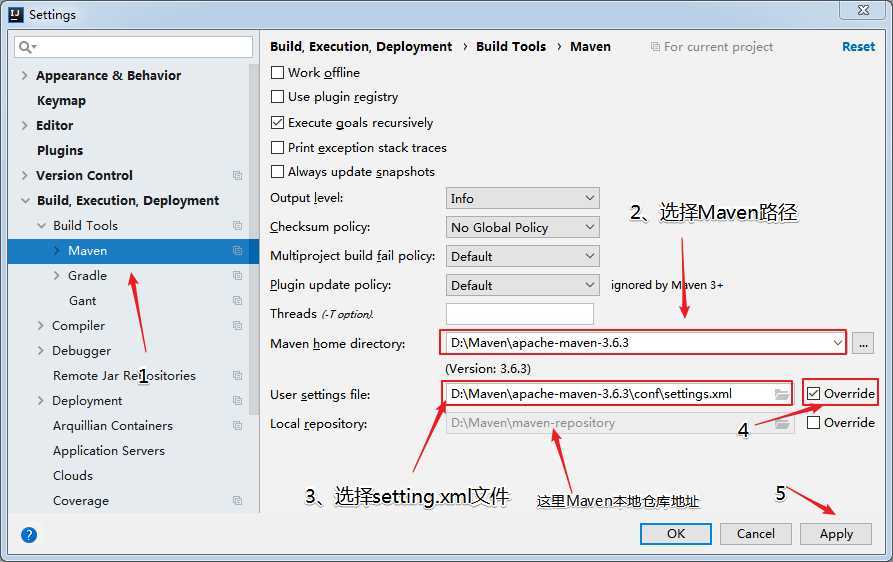Open the Checksum policy dropdown
This screenshot has width=893, height=562.
click(522, 227)
